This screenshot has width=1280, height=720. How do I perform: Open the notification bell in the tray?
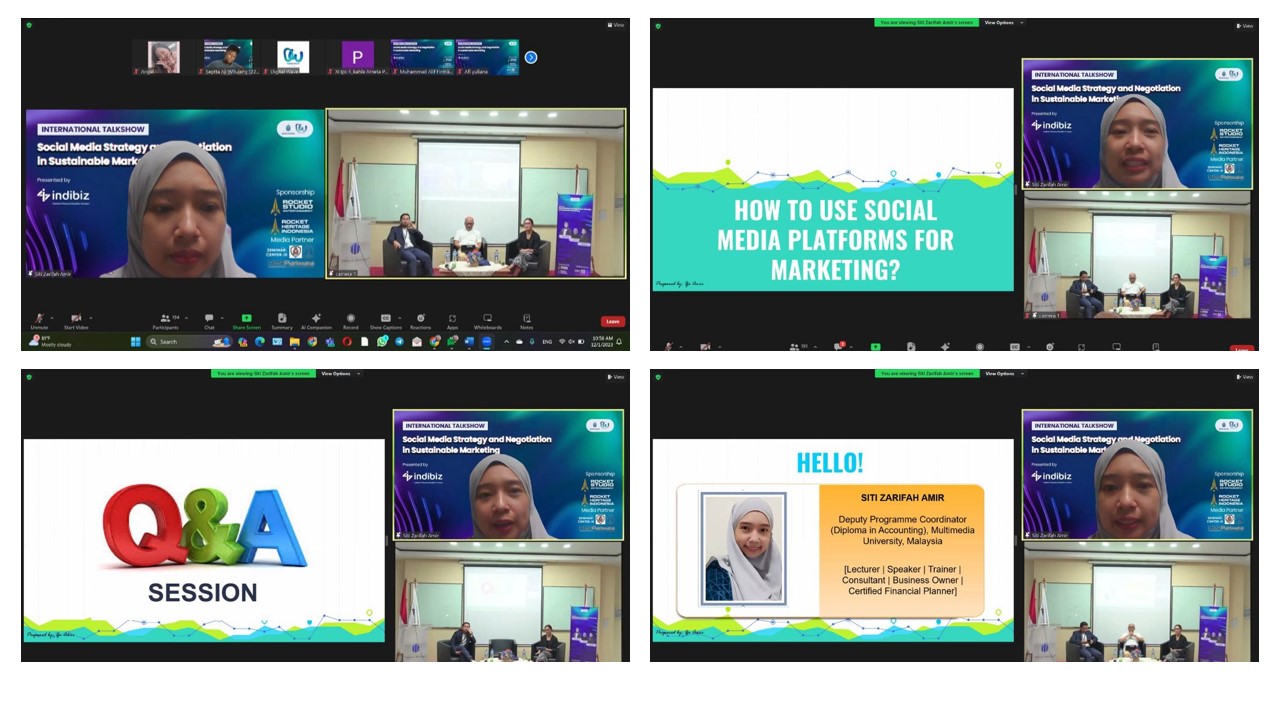[619, 341]
